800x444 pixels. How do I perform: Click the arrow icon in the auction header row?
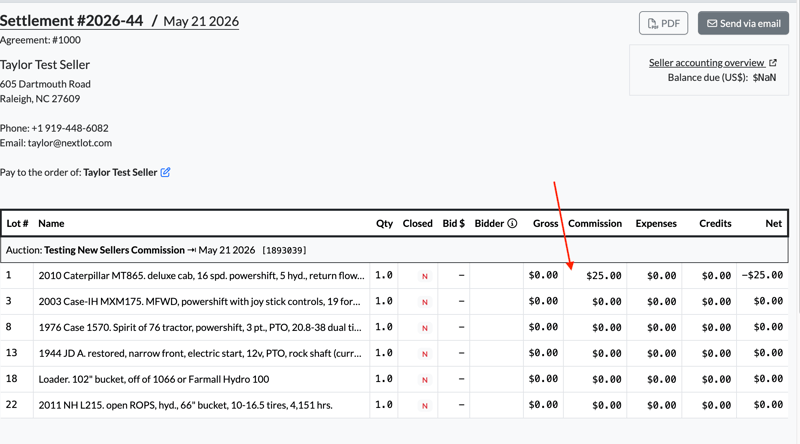(192, 250)
